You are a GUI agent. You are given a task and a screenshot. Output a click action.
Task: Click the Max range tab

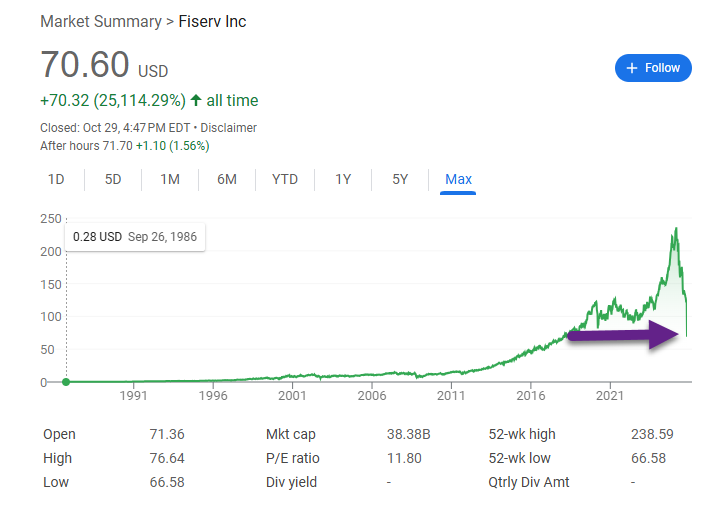pyautogui.click(x=458, y=179)
